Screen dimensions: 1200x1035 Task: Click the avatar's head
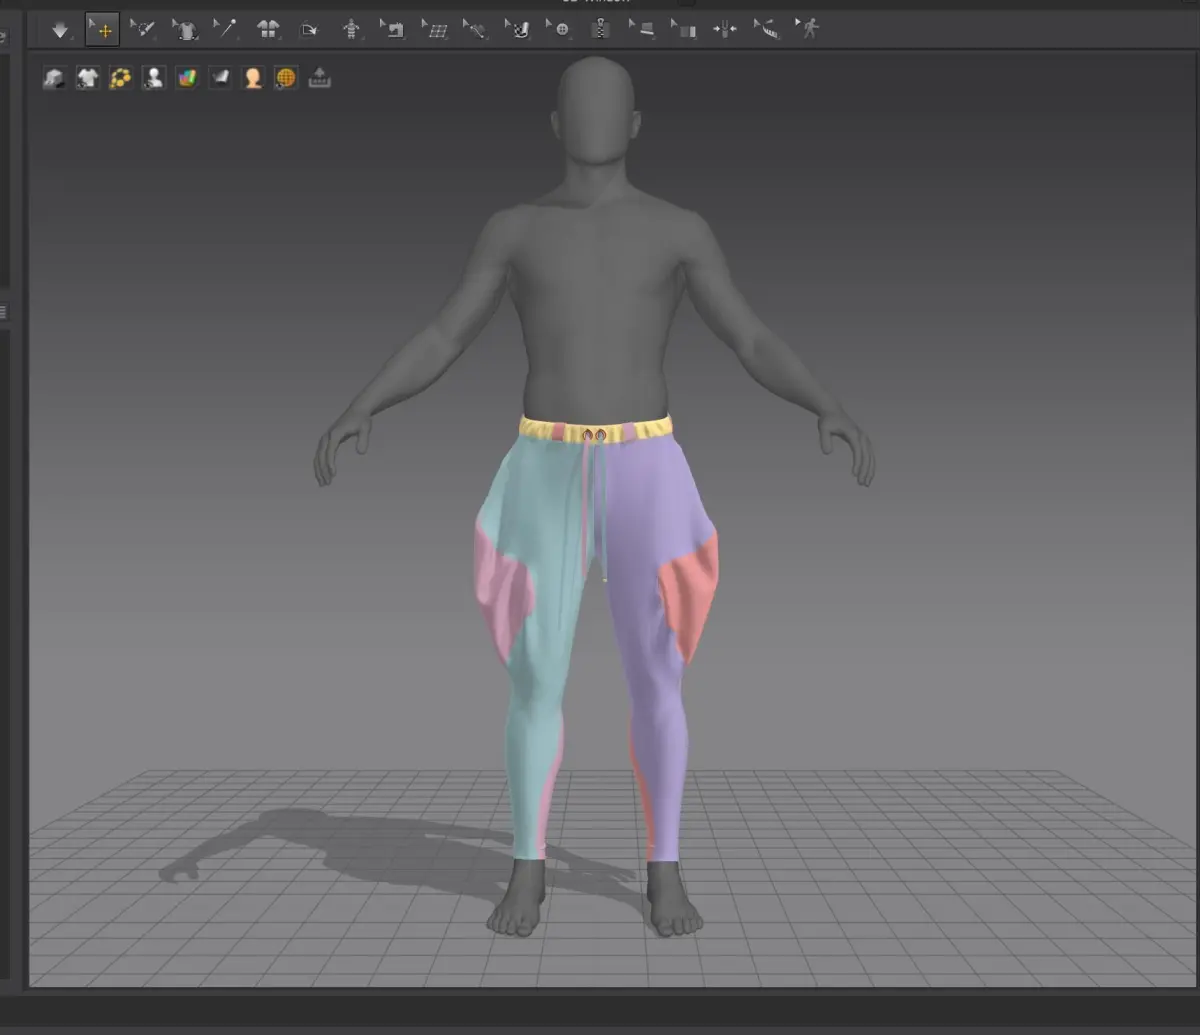tap(596, 108)
